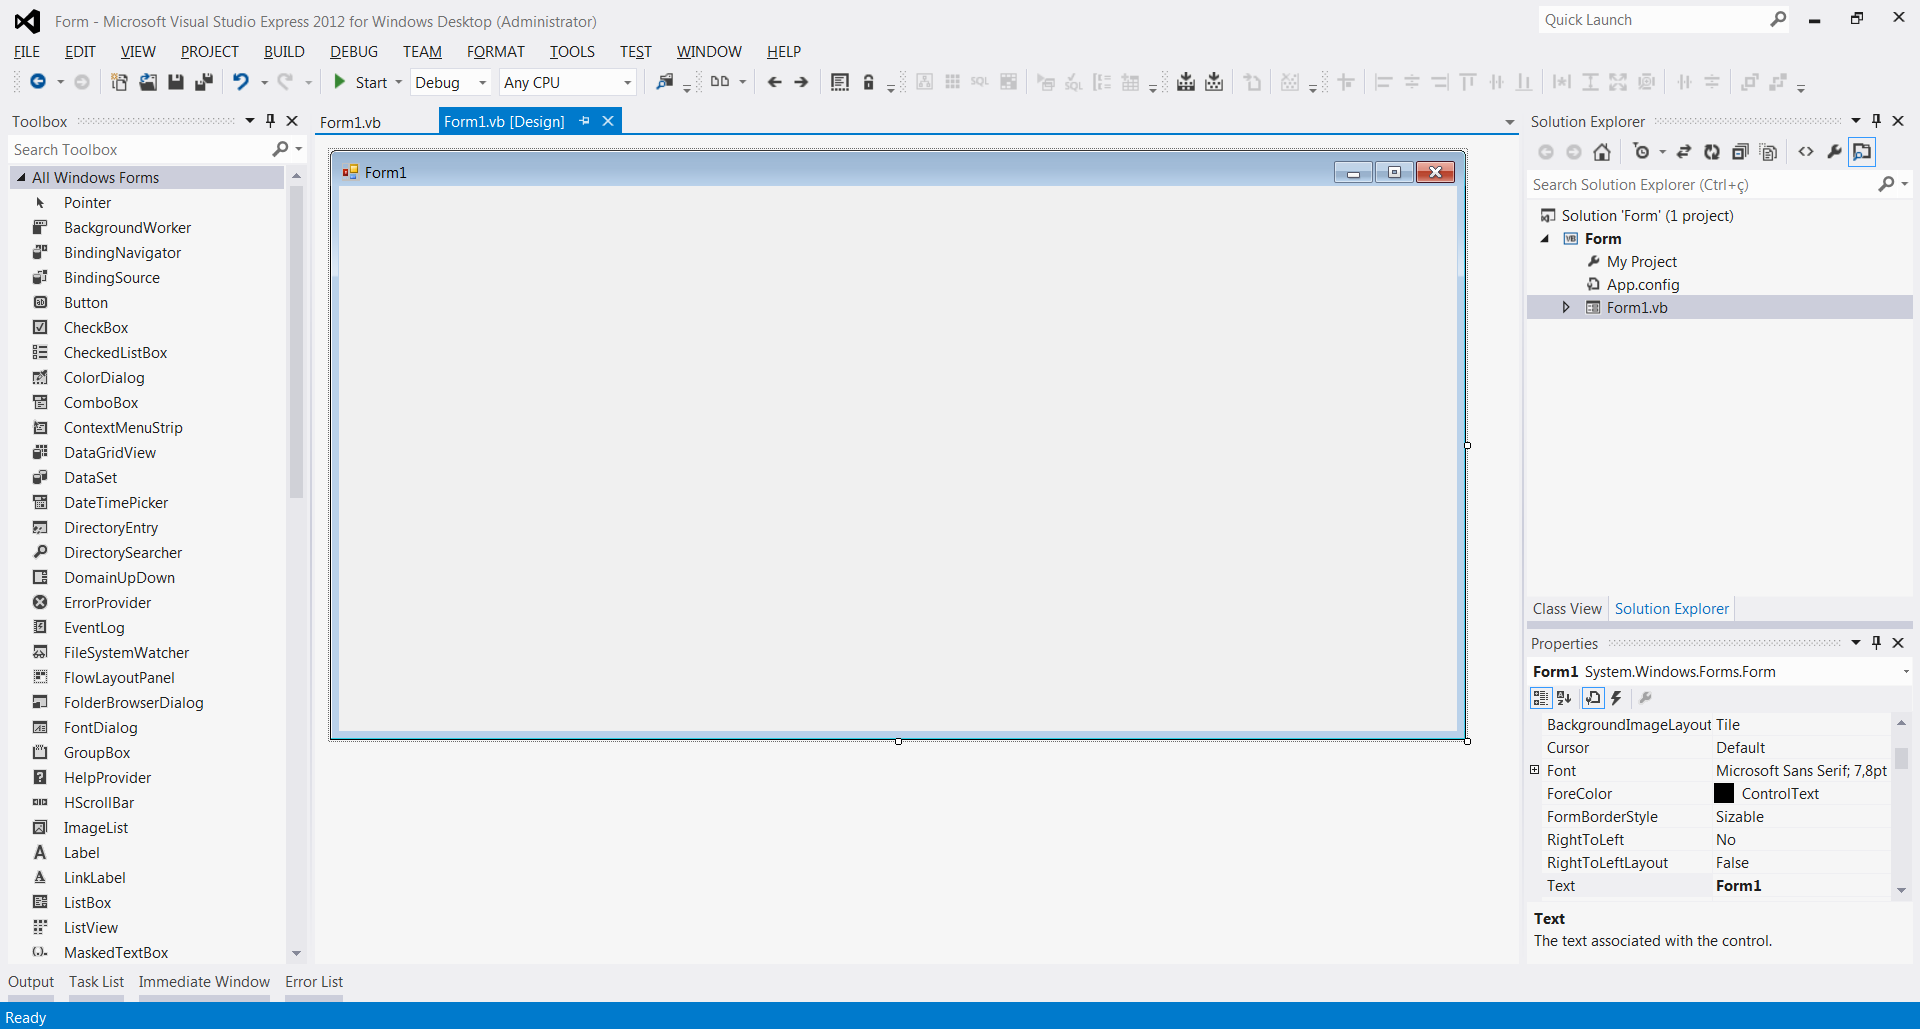1920x1029 pixels.
Task: Click the Properties scrollbar down arrow
Action: (x=1901, y=889)
